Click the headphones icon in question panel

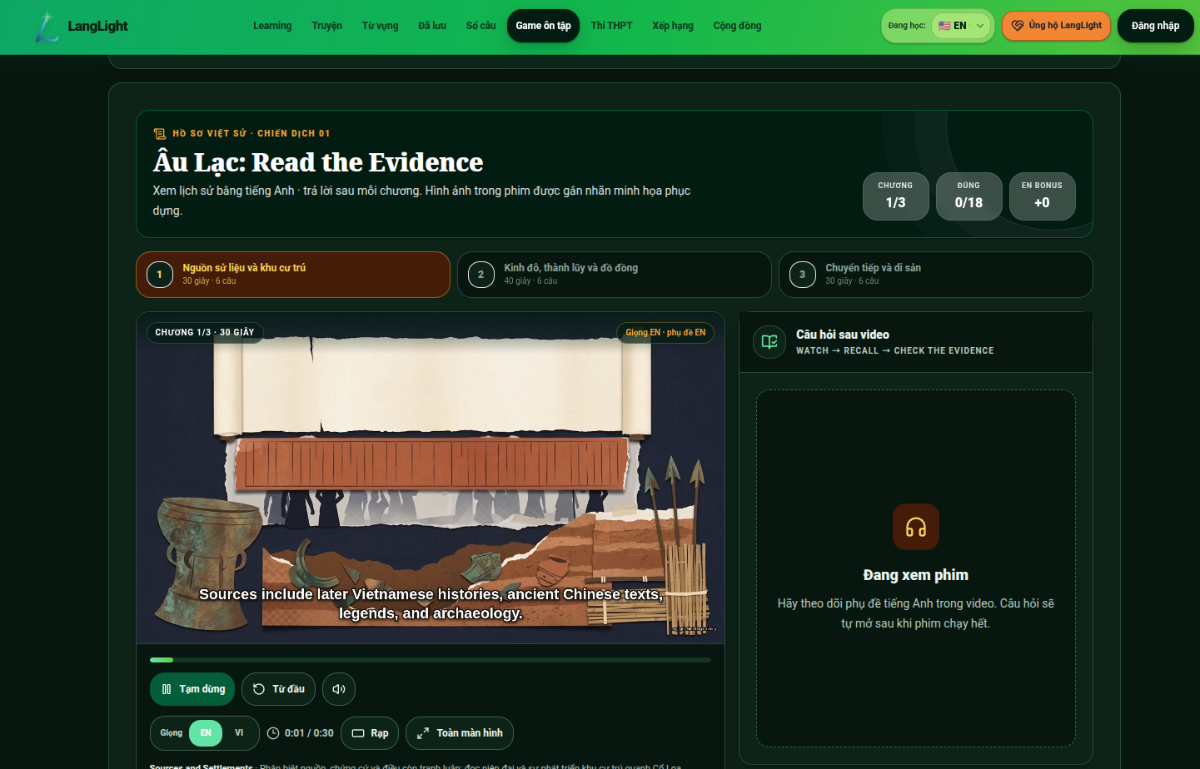tap(916, 527)
